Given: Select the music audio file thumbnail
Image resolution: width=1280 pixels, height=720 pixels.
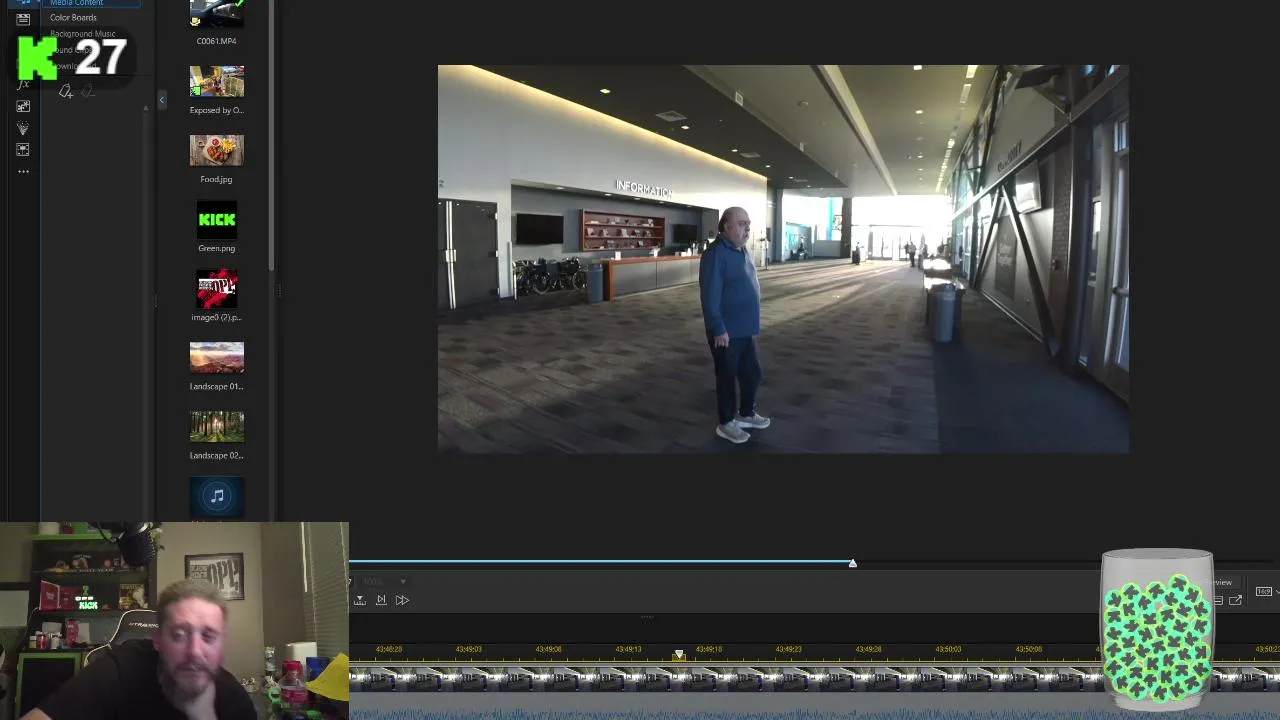Looking at the screenshot, I should [217, 496].
